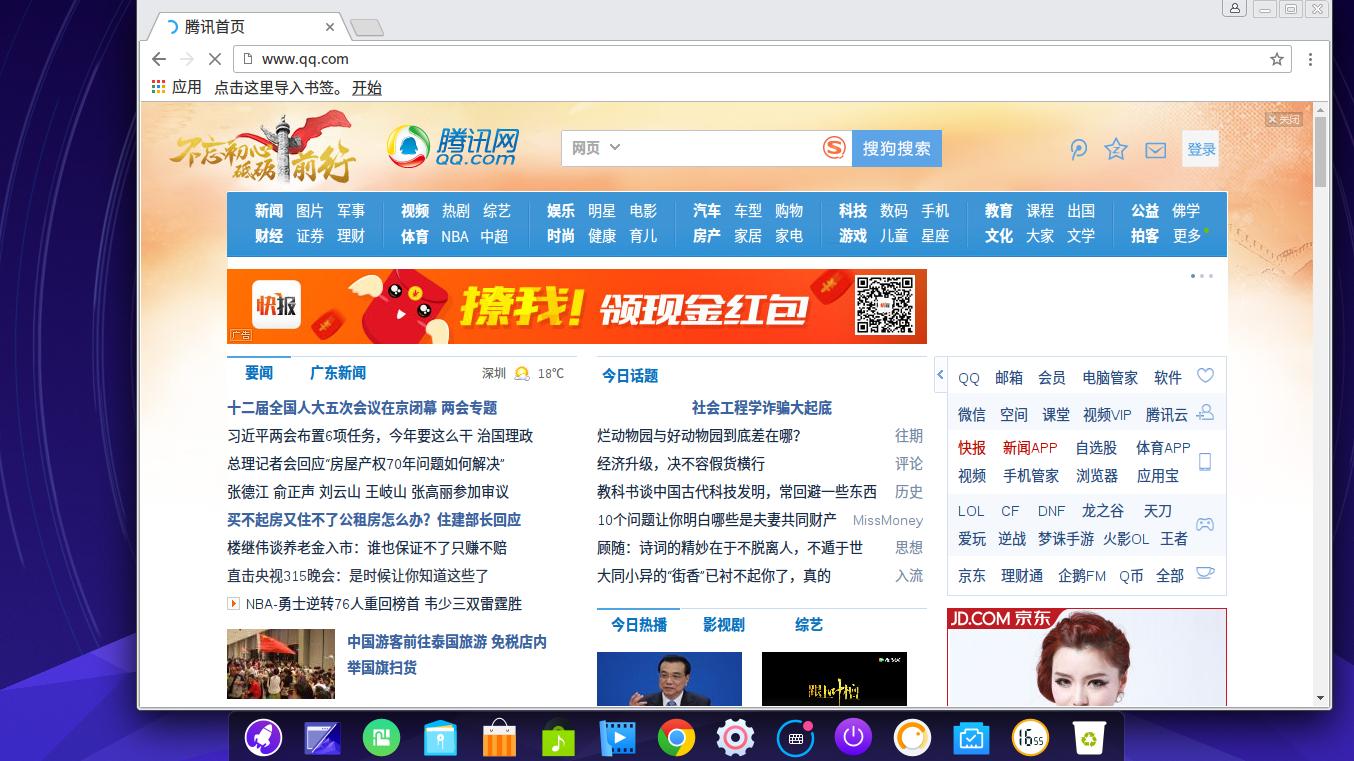Open the browser menu via the three-dot icon

tap(1310, 59)
